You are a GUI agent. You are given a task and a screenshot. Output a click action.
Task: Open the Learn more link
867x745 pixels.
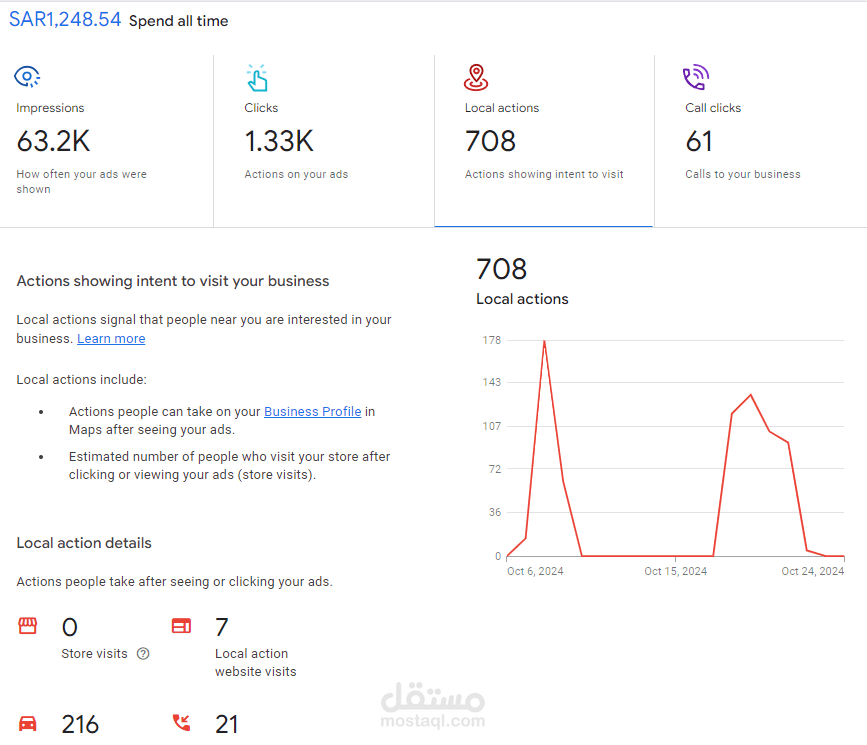(111, 338)
